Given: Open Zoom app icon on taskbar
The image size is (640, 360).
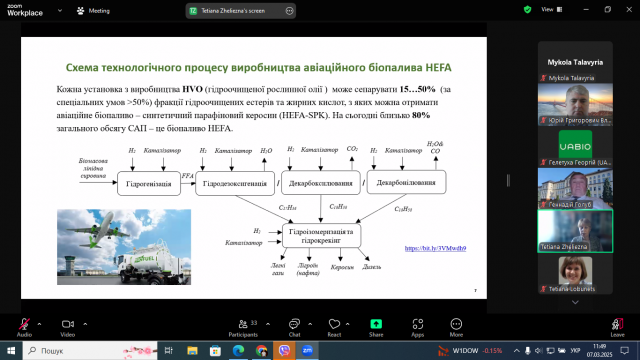Looking at the screenshot, I should [307, 351].
